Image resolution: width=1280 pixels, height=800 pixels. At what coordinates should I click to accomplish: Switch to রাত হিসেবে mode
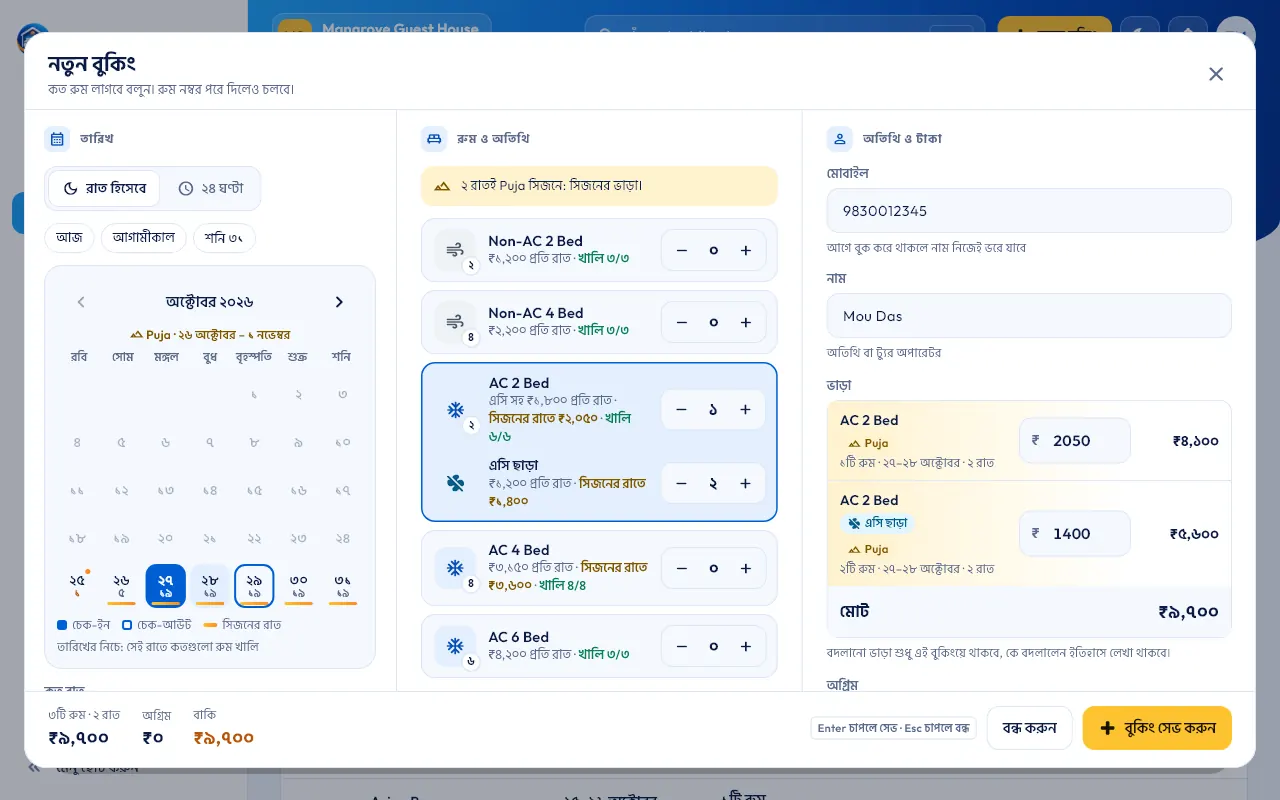[x=104, y=188]
